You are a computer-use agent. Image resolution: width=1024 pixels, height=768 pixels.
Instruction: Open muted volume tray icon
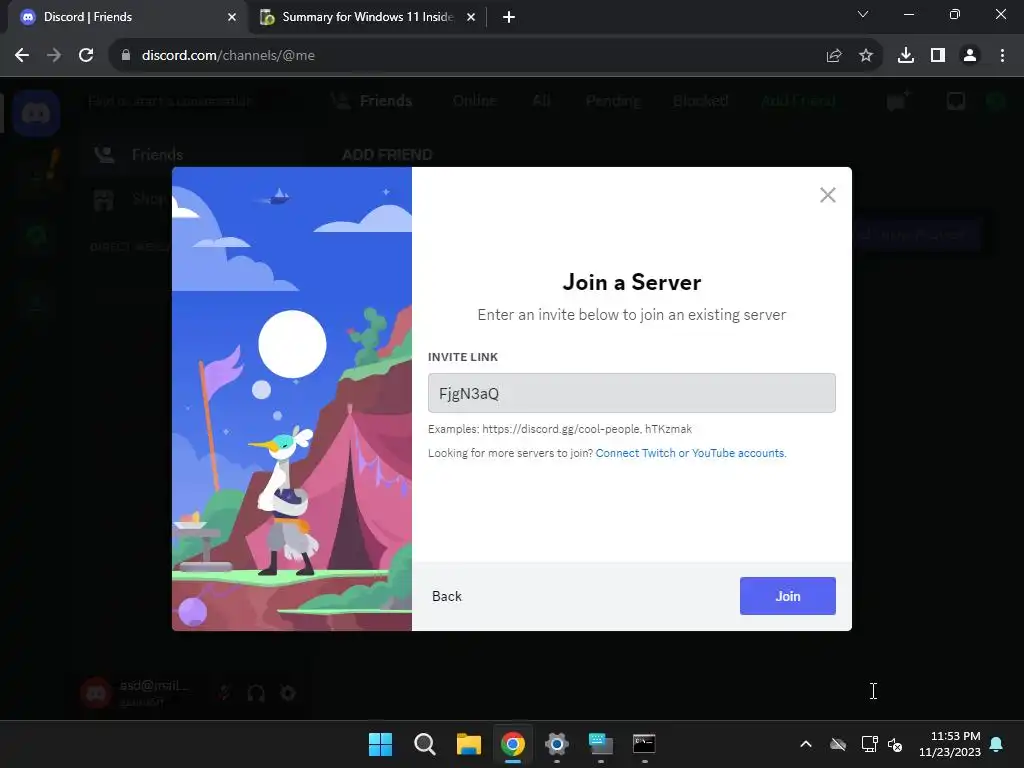pyautogui.click(x=895, y=744)
